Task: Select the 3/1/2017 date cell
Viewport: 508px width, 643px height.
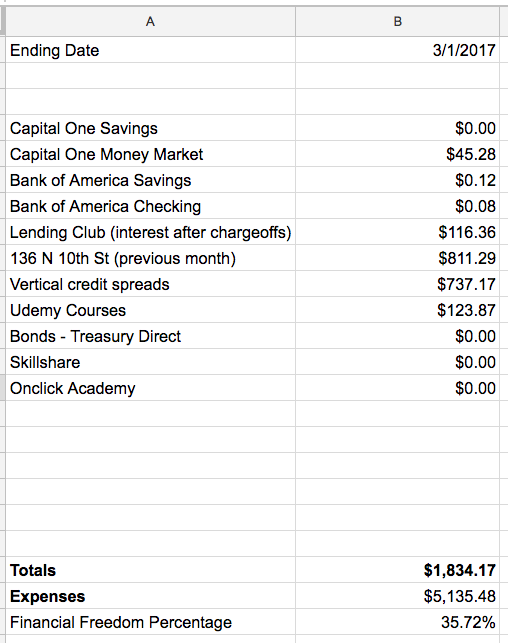Action: (397, 50)
